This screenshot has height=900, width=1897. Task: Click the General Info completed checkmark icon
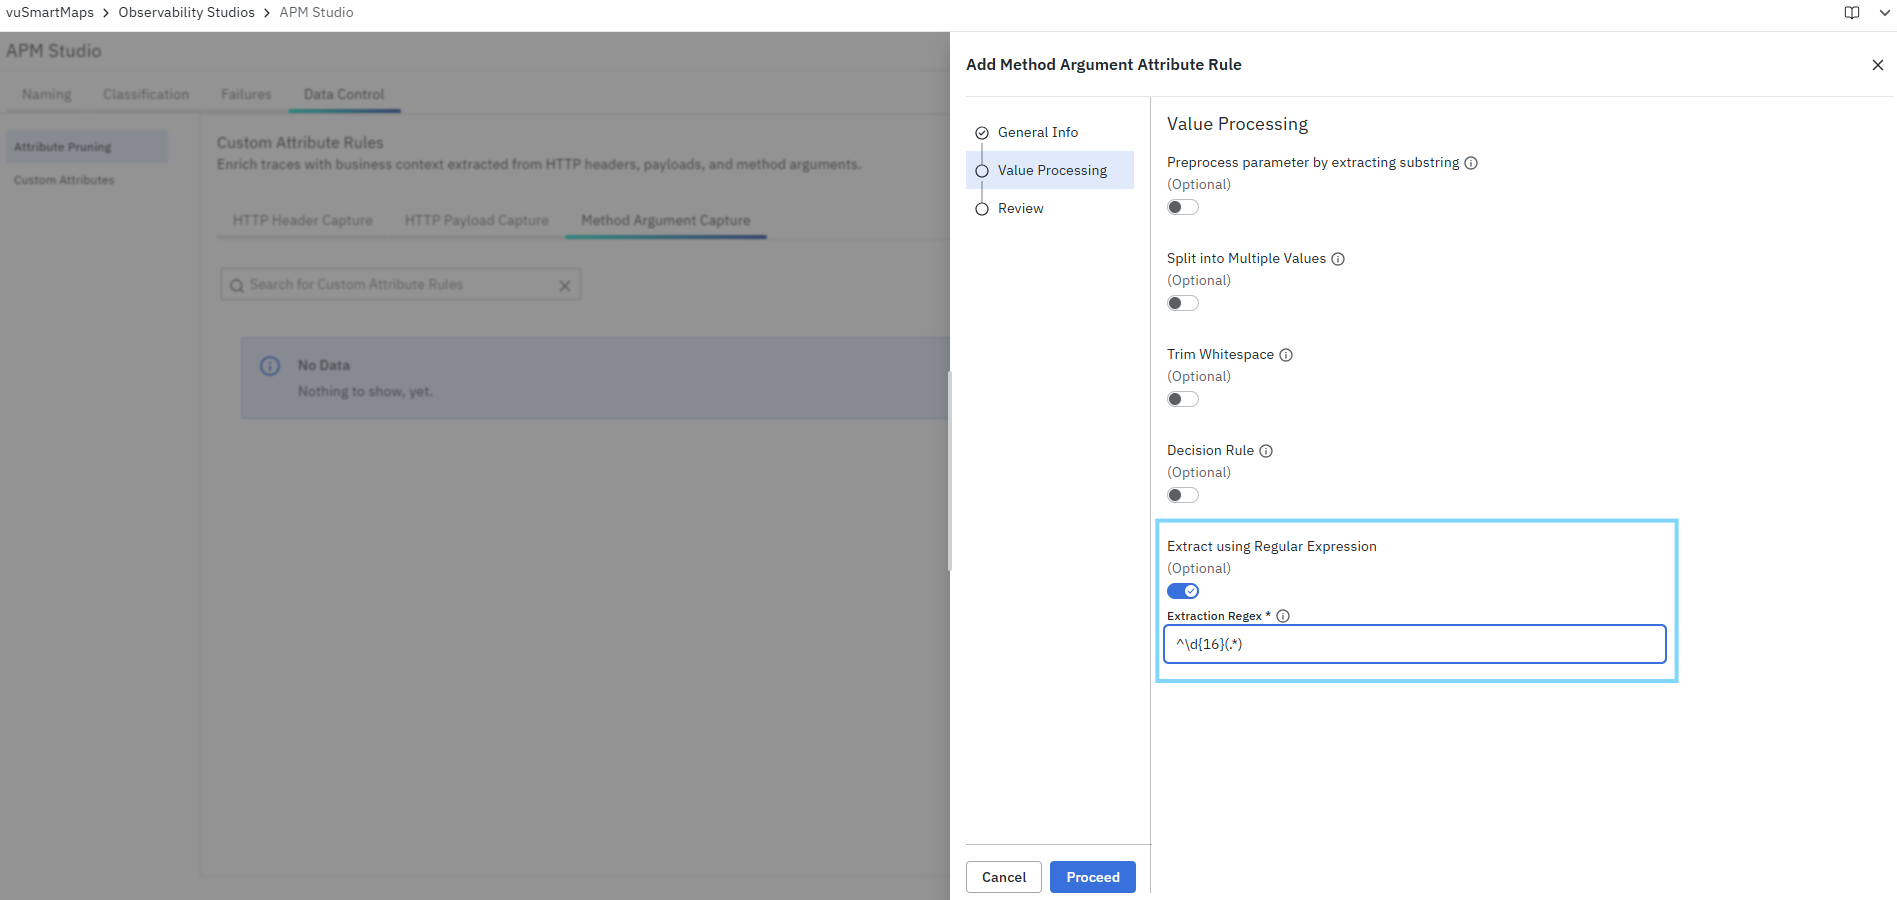point(982,133)
